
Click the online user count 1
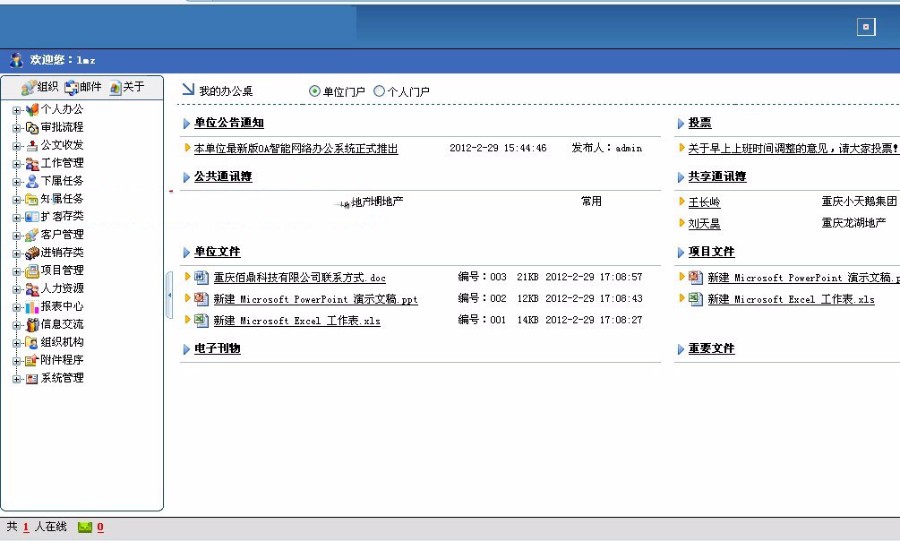[26, 527]
